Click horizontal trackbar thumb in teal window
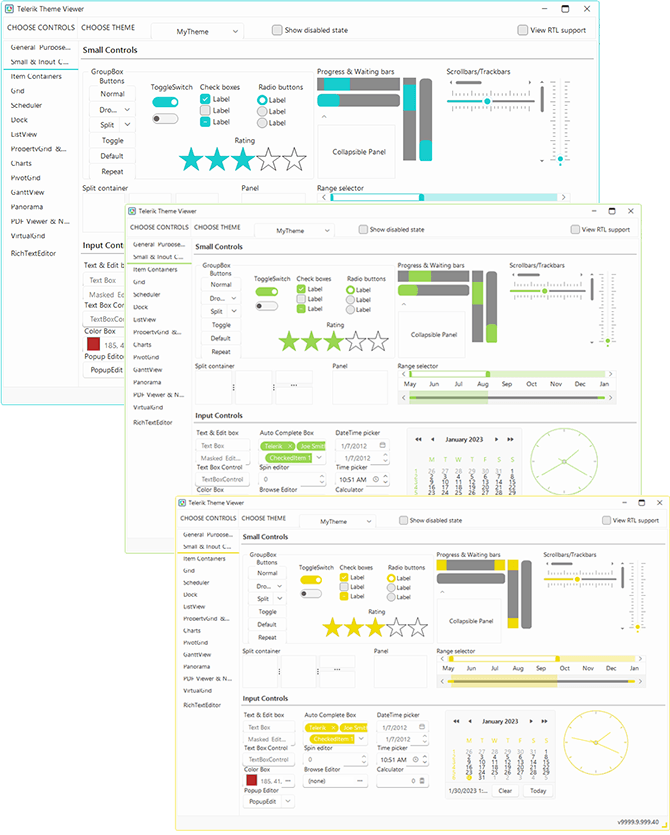The image size is (670, 835). pyautogui.click(x=487, y=101)
